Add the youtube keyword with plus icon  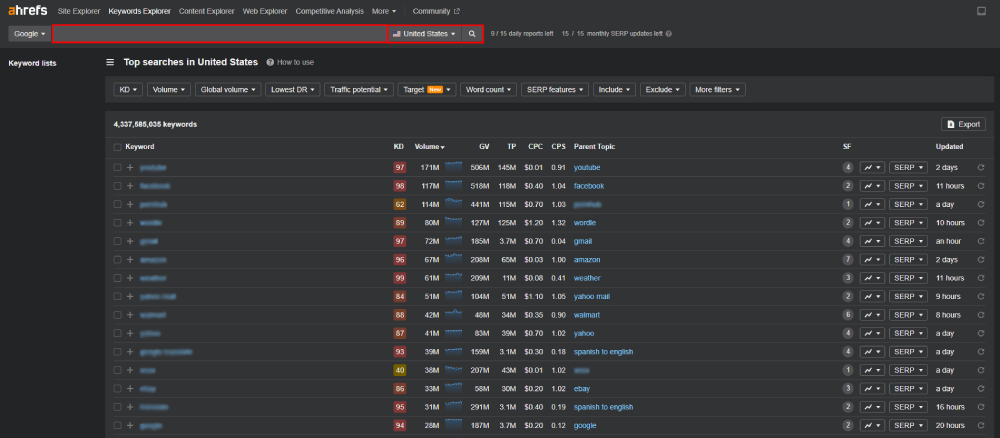point(130,168)
